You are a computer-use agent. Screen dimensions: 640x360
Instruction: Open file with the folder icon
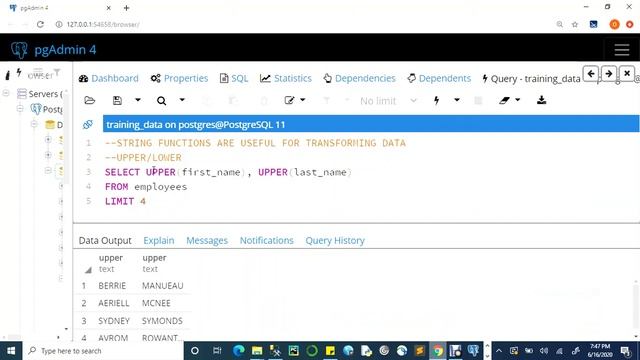(89, 100)
